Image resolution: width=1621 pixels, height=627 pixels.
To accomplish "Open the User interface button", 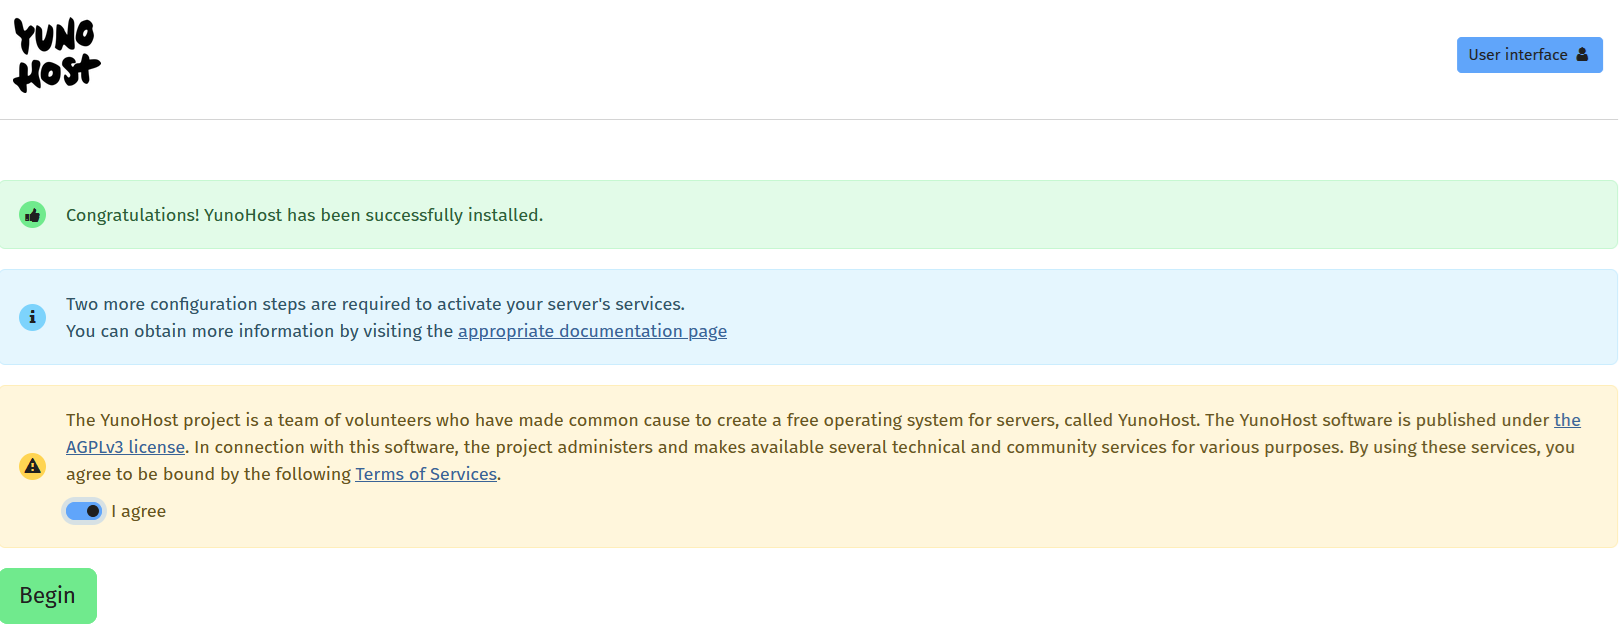I will pyautogui.click(x=1529, y=55).
